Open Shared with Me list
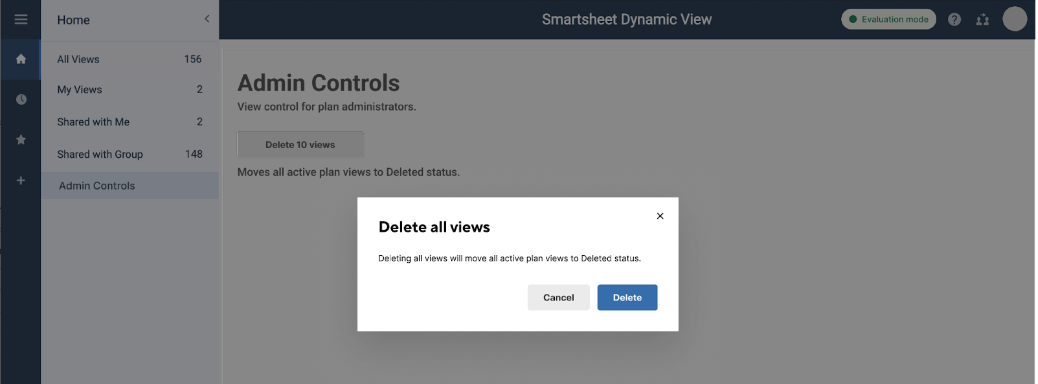The image size is (1038, 384). click(130, 122)
